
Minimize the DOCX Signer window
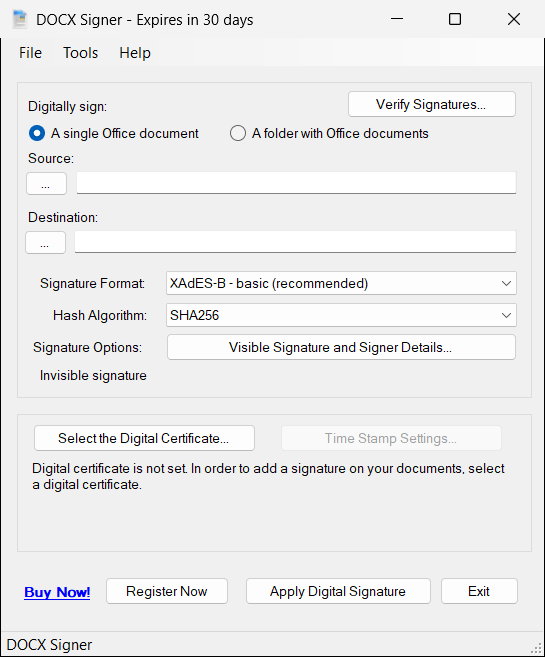tap(397, 19)
